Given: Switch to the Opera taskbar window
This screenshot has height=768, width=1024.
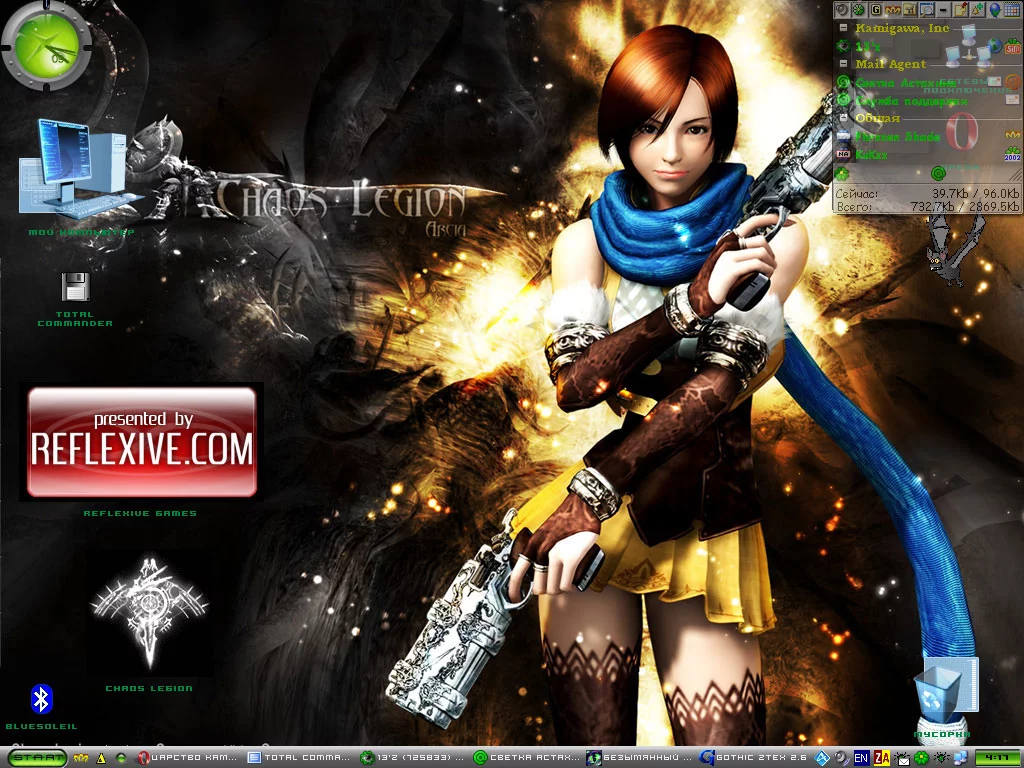Looking at the screenshot, I should point(187,758).
